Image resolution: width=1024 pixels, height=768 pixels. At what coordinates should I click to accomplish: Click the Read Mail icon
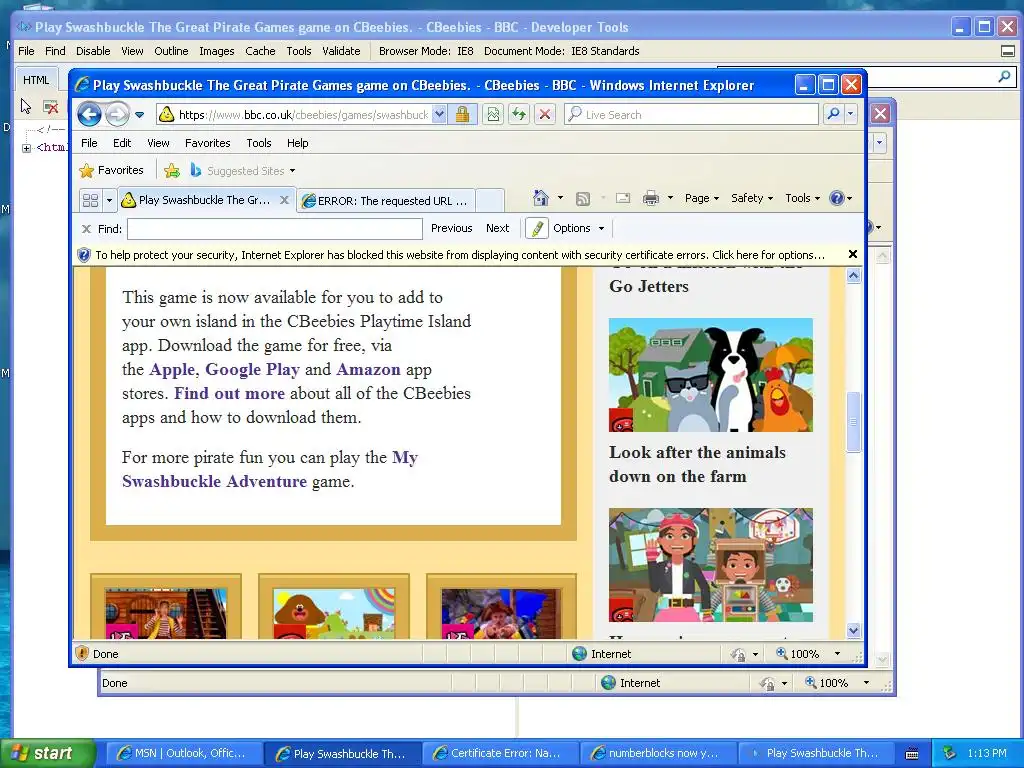(623, 198)
